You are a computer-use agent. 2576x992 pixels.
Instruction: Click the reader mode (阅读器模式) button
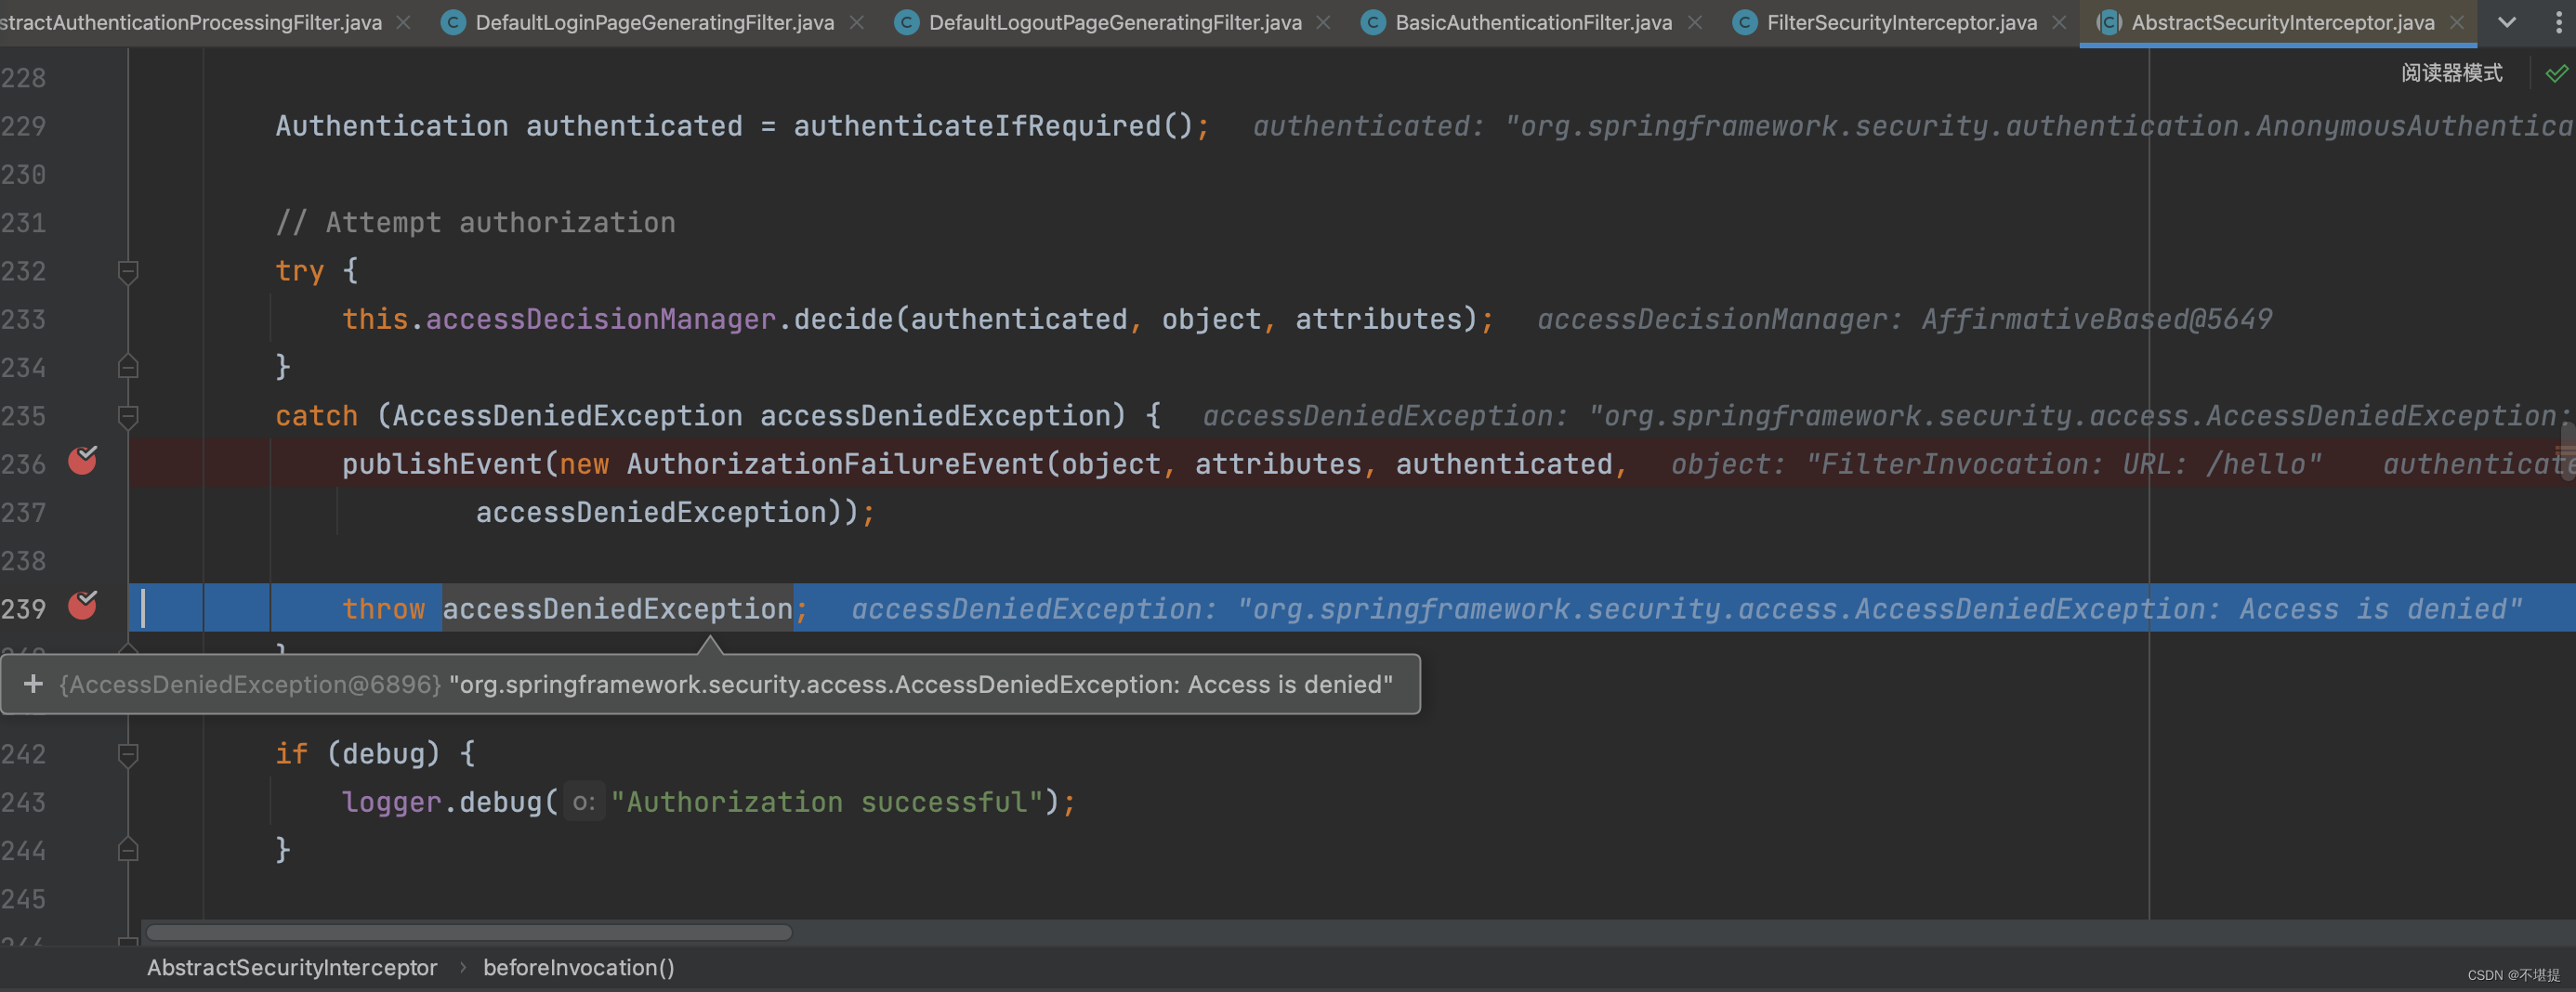(x=2452, y=73)
